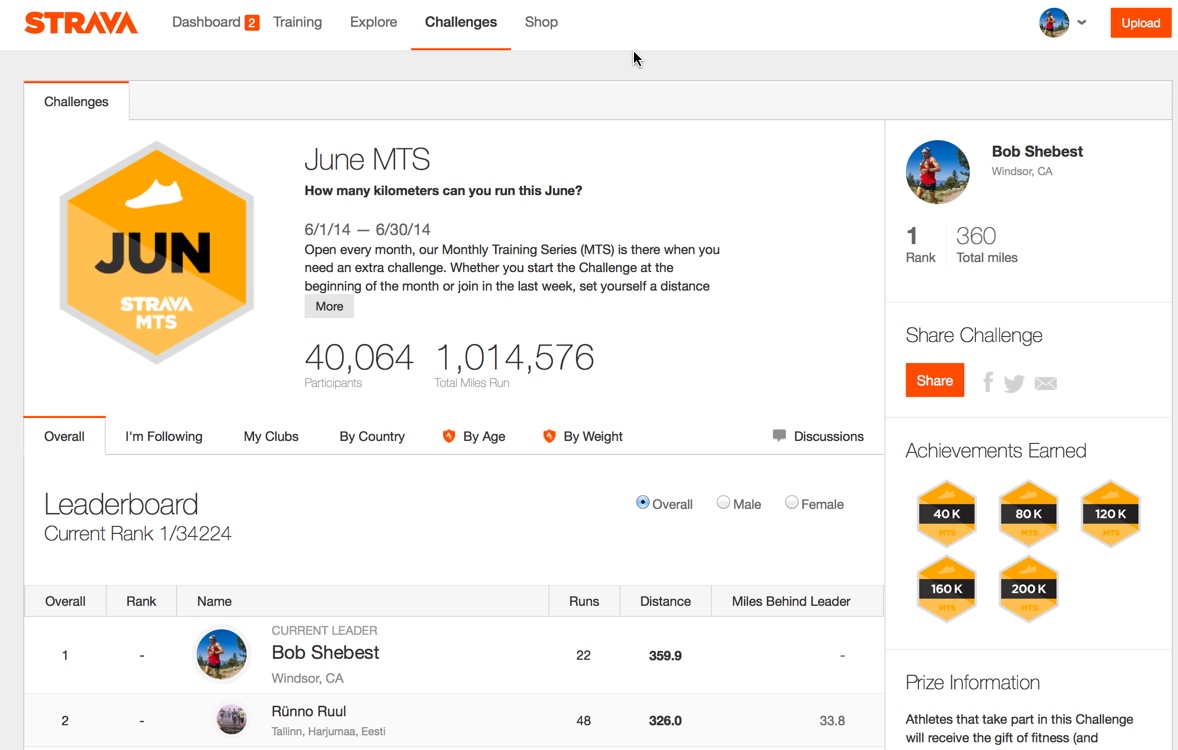Viewport: 1178px width, 750px height.
Task: Open Rünno Ruul's athlete profile
Action: point(309,711)
